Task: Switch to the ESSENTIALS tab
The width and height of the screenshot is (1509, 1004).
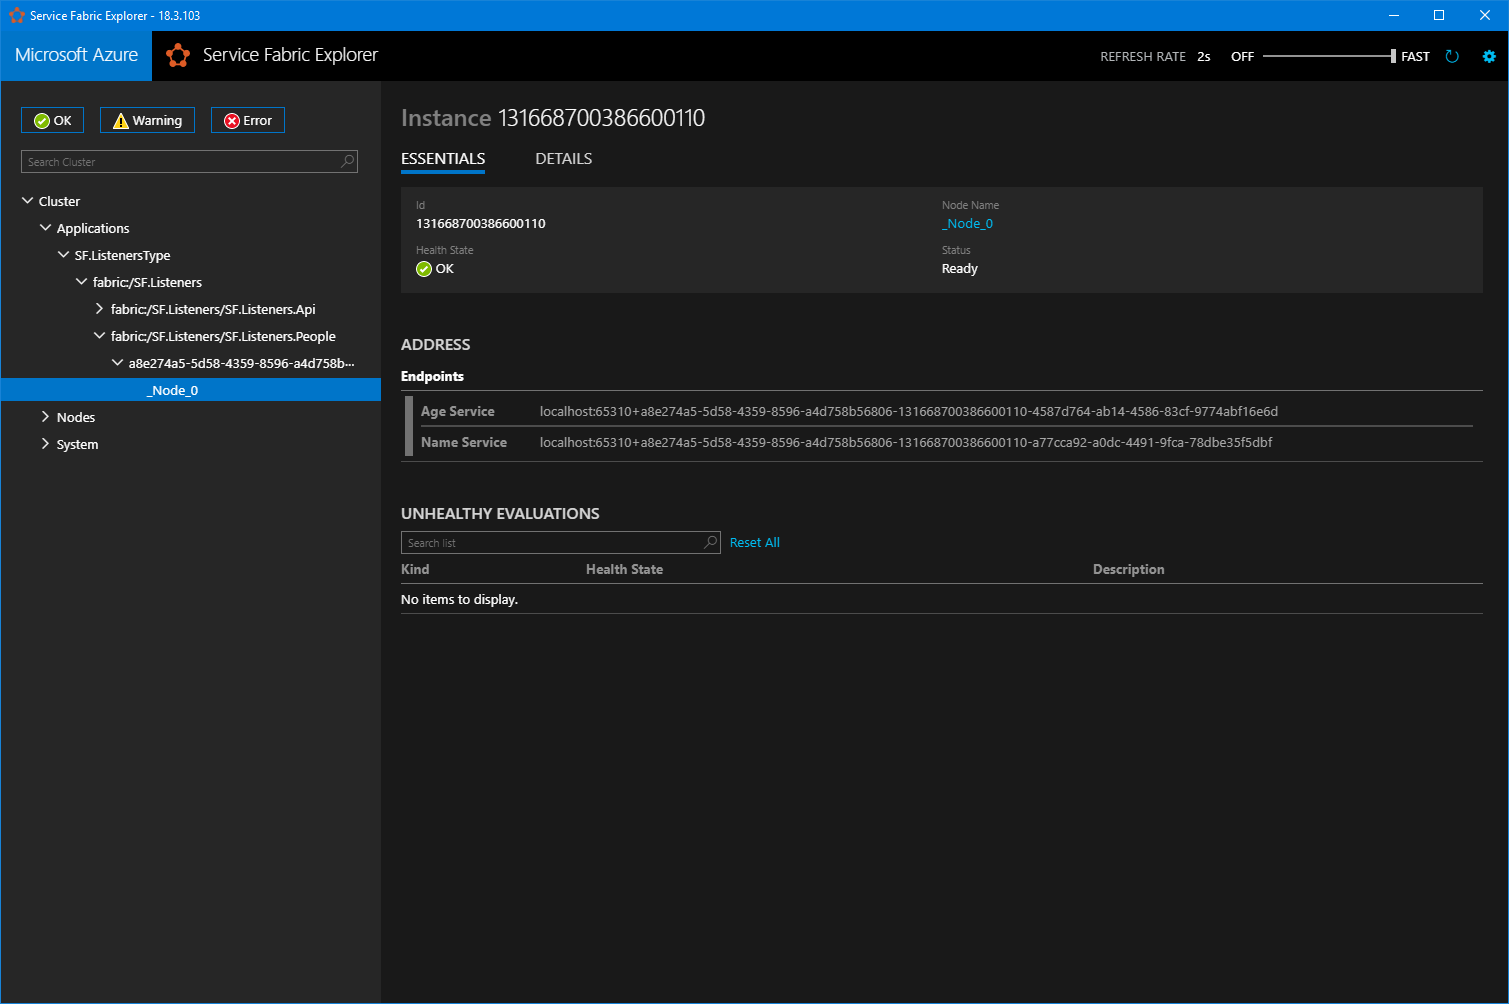Action: pos(443,159)
